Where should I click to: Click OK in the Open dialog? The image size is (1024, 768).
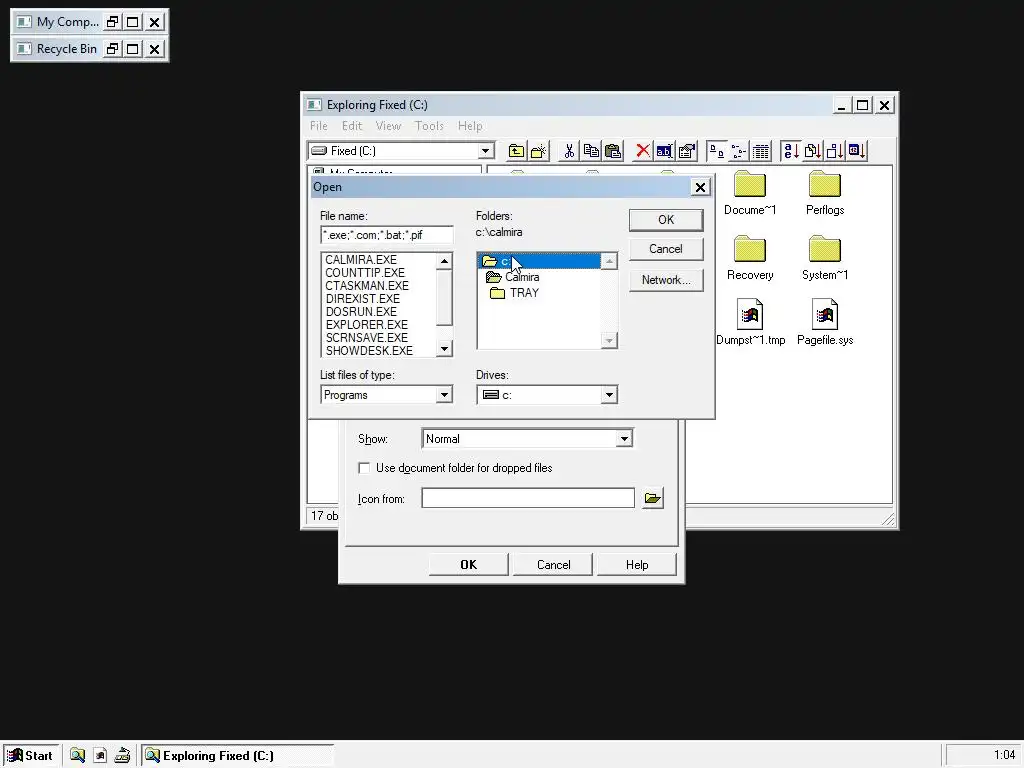[x=666, y=220]
